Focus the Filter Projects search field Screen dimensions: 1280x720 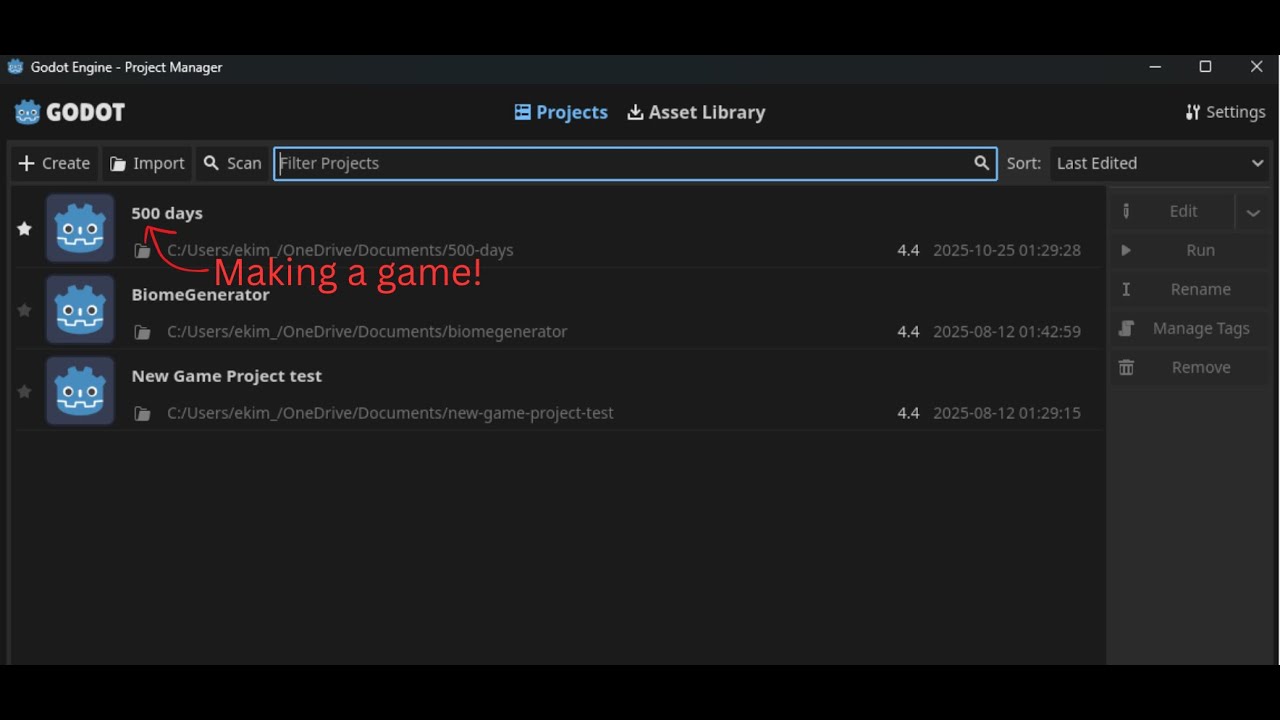click(635, 163)
